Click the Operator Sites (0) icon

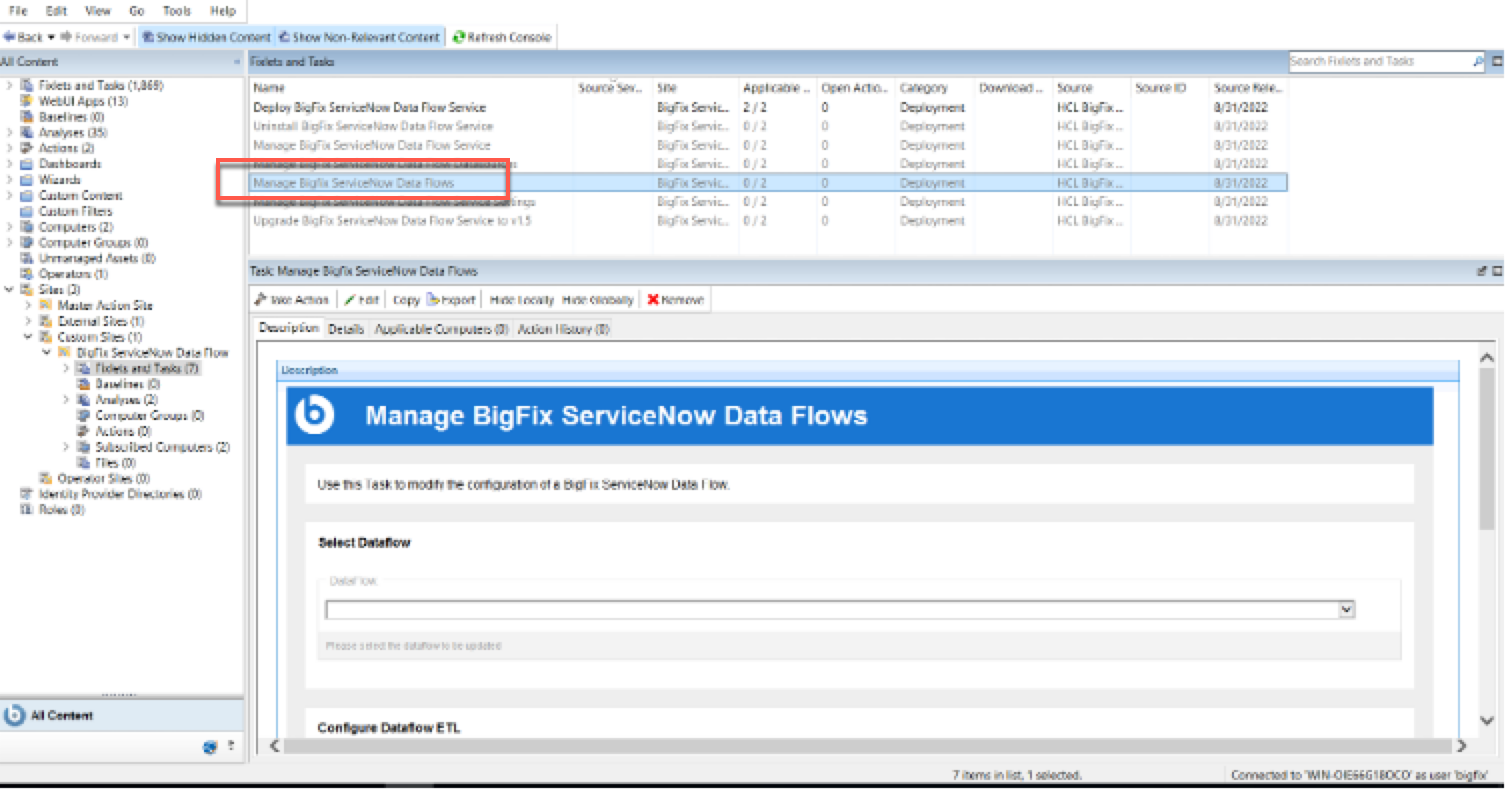pyautogui.click(x=46, y=478)
